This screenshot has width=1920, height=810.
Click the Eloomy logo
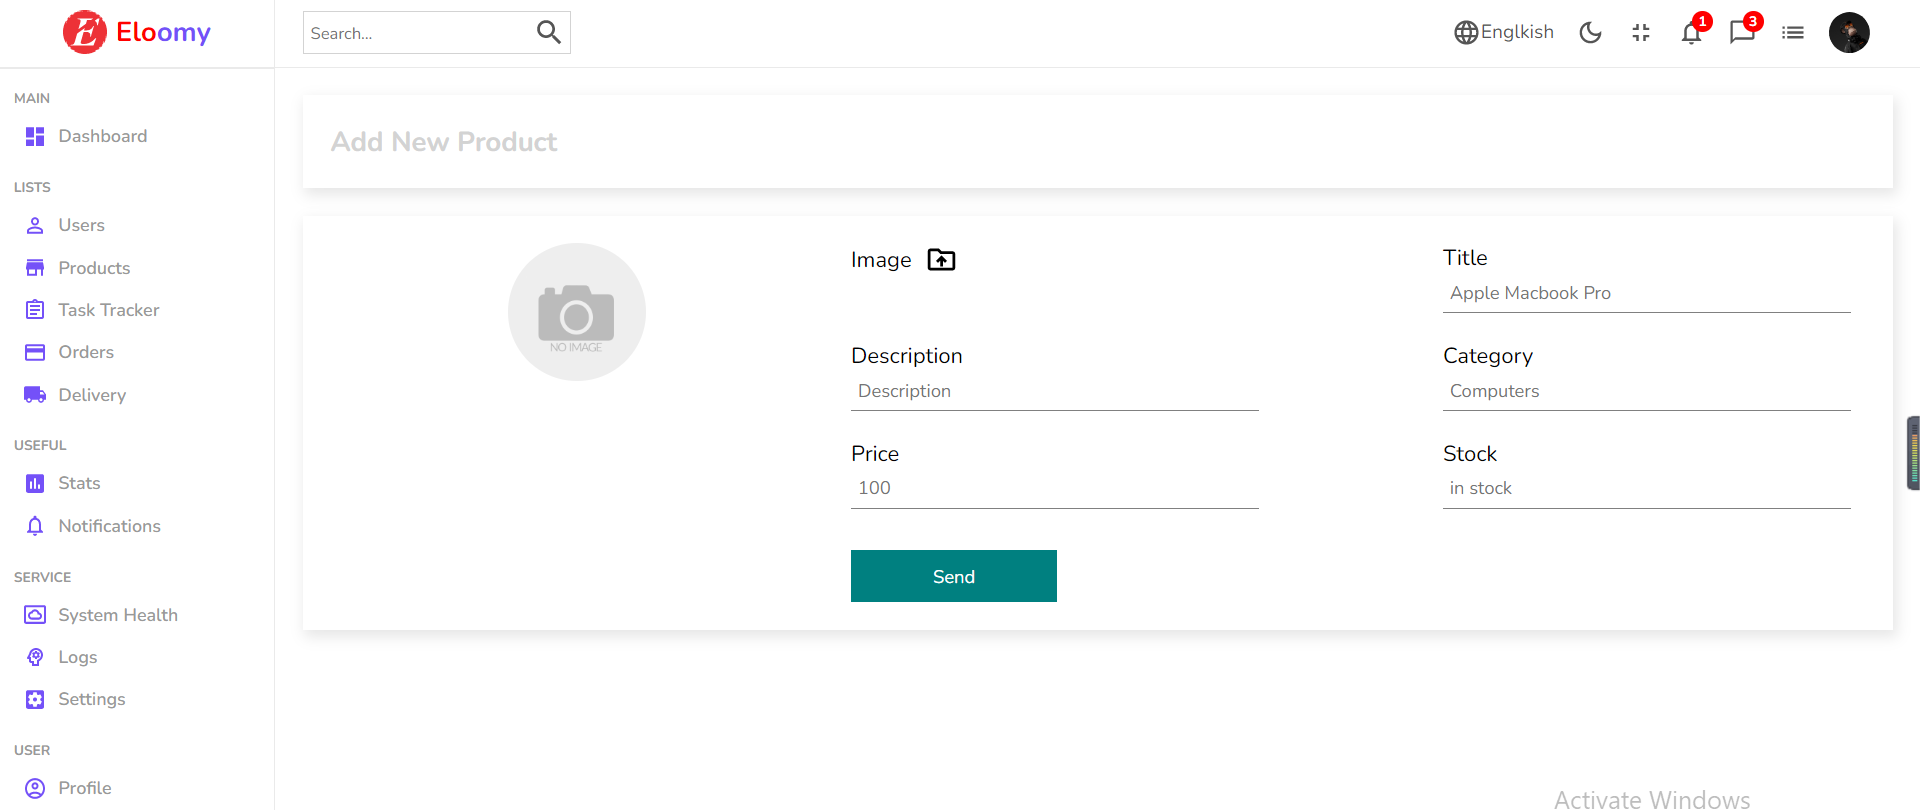[136, 31]
